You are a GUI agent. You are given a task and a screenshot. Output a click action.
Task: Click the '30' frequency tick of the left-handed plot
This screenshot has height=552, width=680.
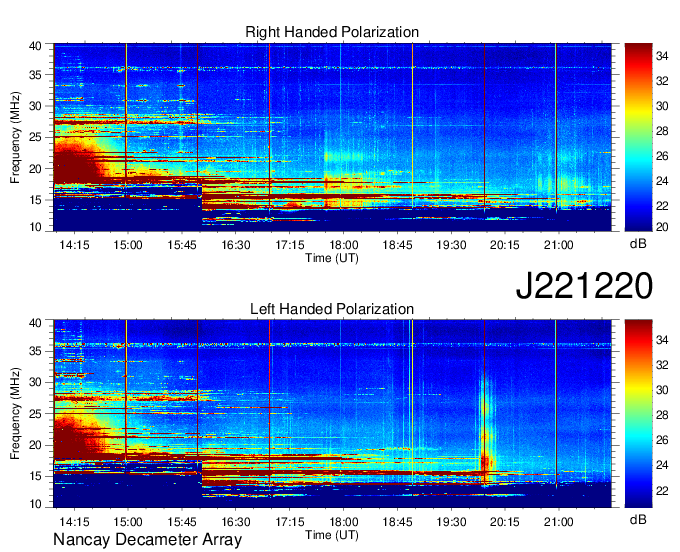coord(36,382)
